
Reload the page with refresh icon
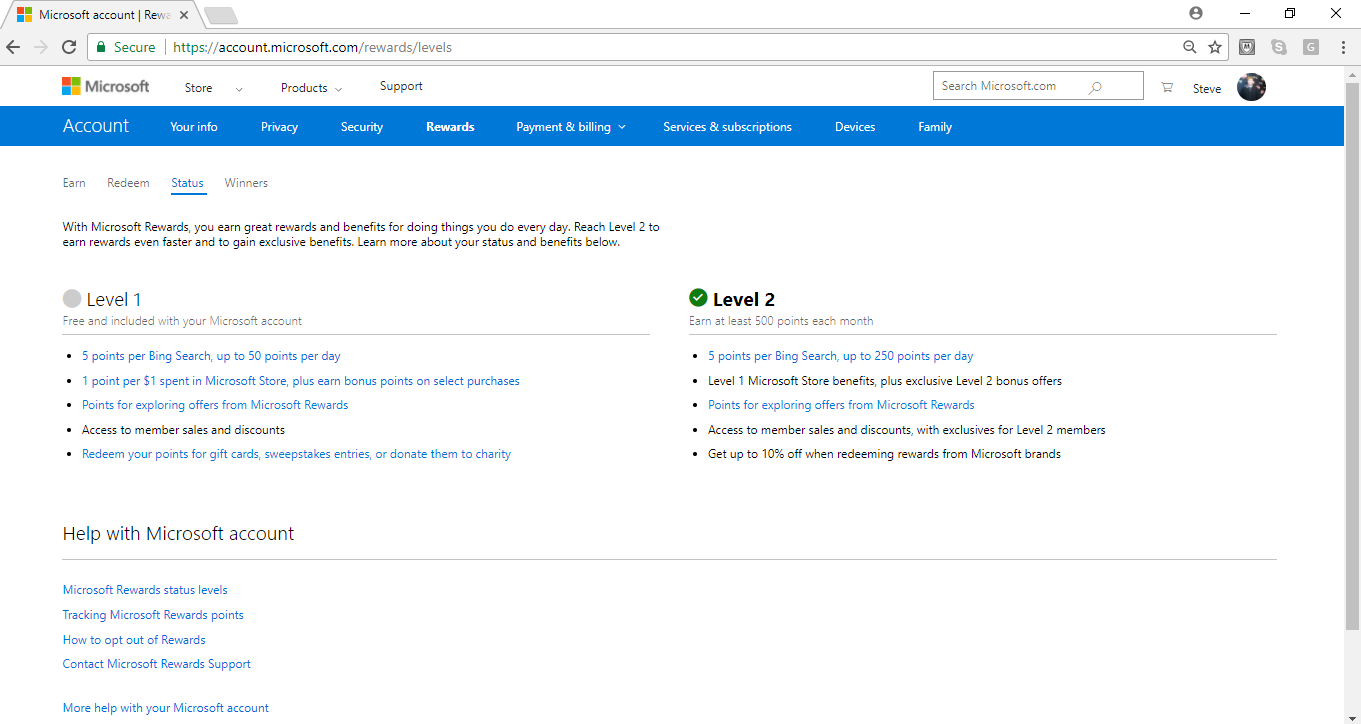click(69, 47)
